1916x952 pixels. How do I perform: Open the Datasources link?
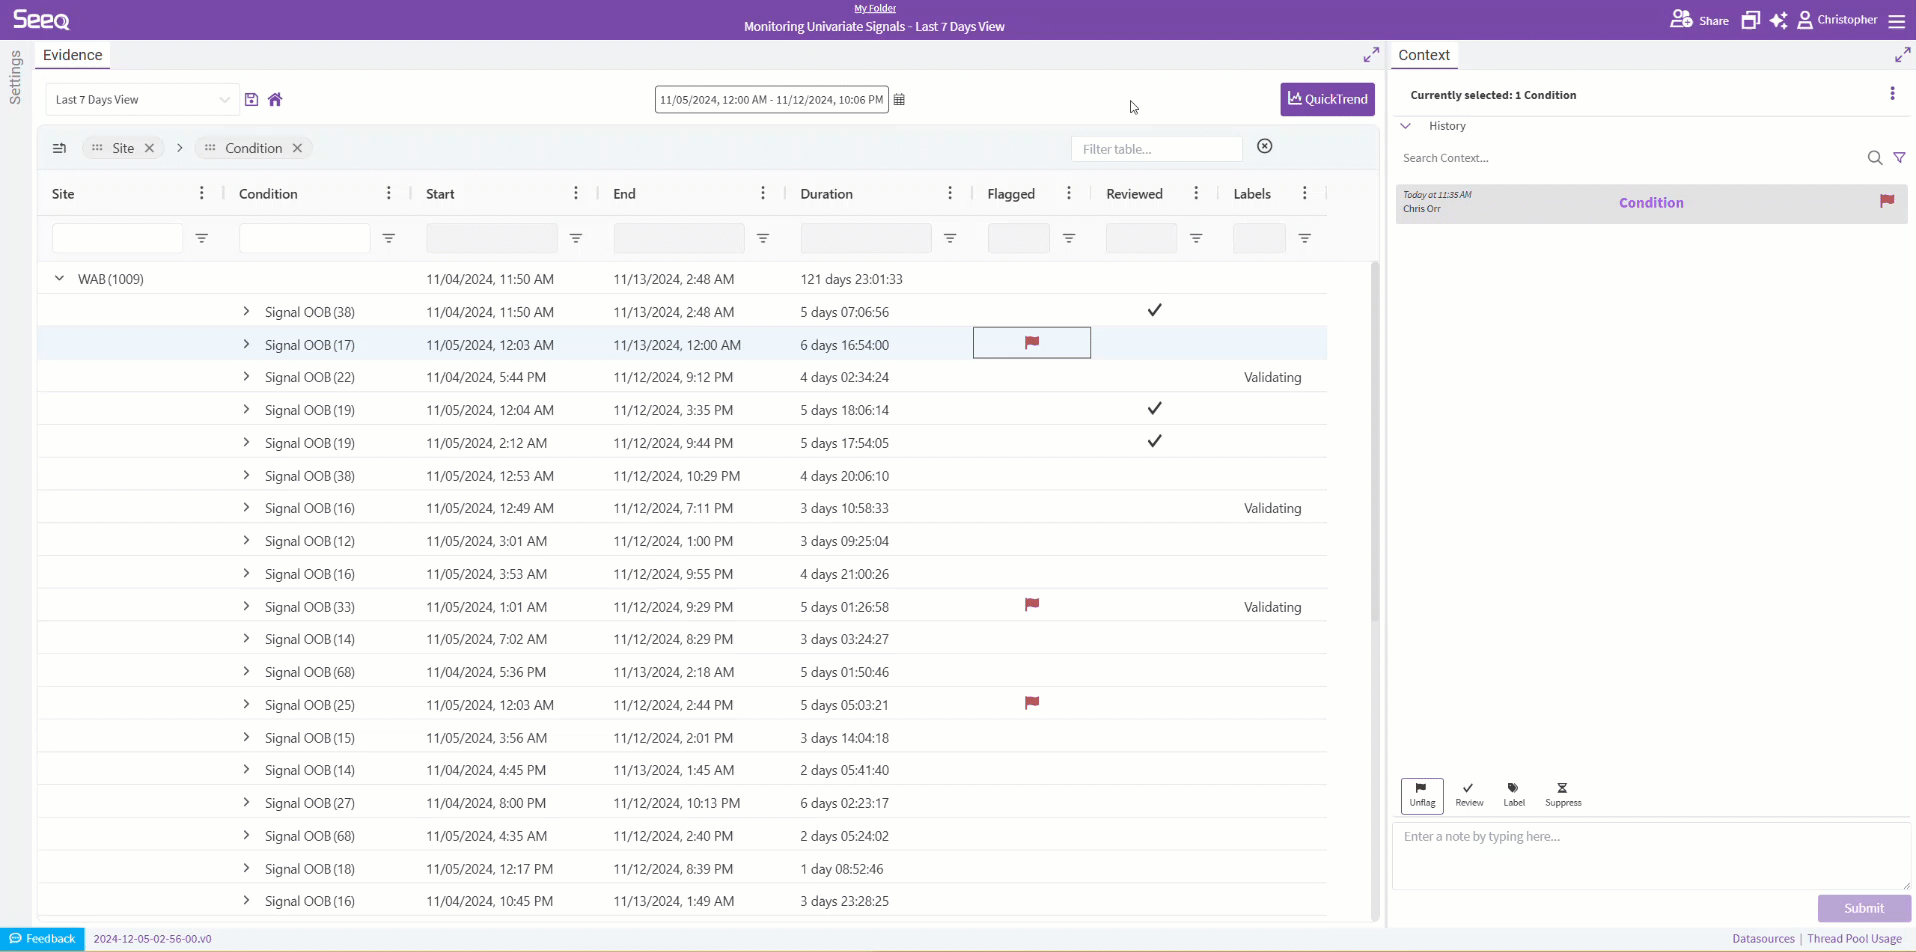tap(1762, 939)
